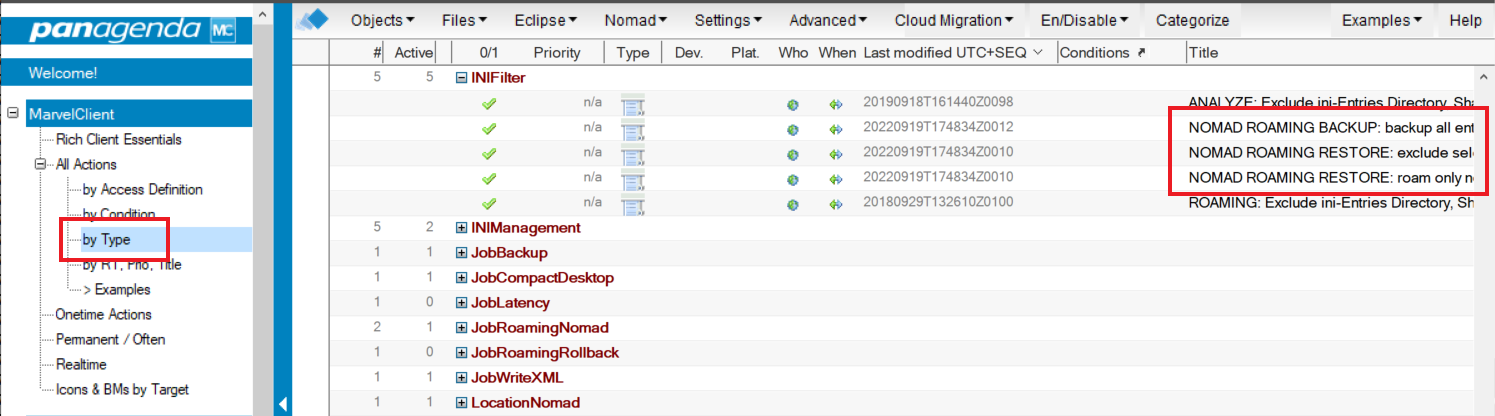1495x416 pixels.
Task: Expand the JobLatency category
Action: tap(461, 303)
